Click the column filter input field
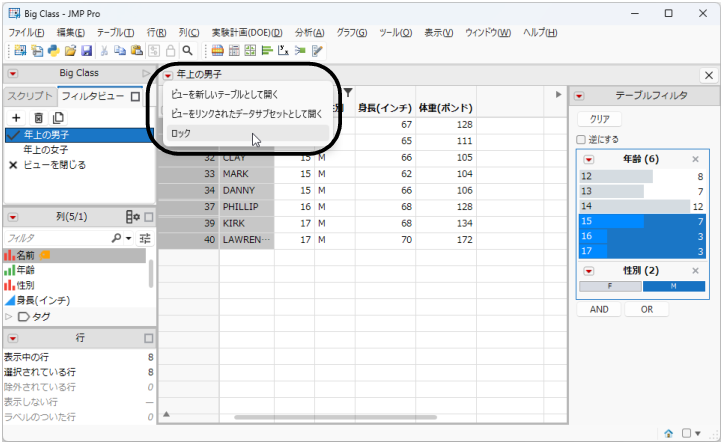The height and width of the screenshot is (444, 723). pyautogui.click(x=58, y=238)
